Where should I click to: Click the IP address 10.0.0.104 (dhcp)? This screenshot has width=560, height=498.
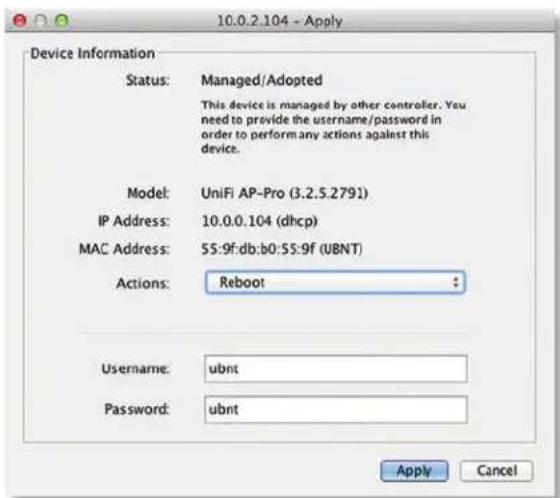pyautogui.click(x=259, y=221)
